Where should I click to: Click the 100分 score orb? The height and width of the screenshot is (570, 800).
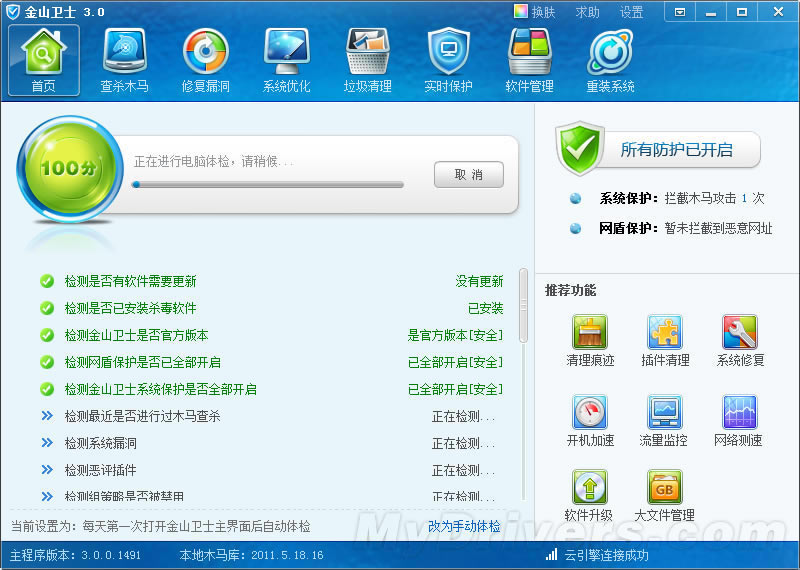tap(70, 168)
